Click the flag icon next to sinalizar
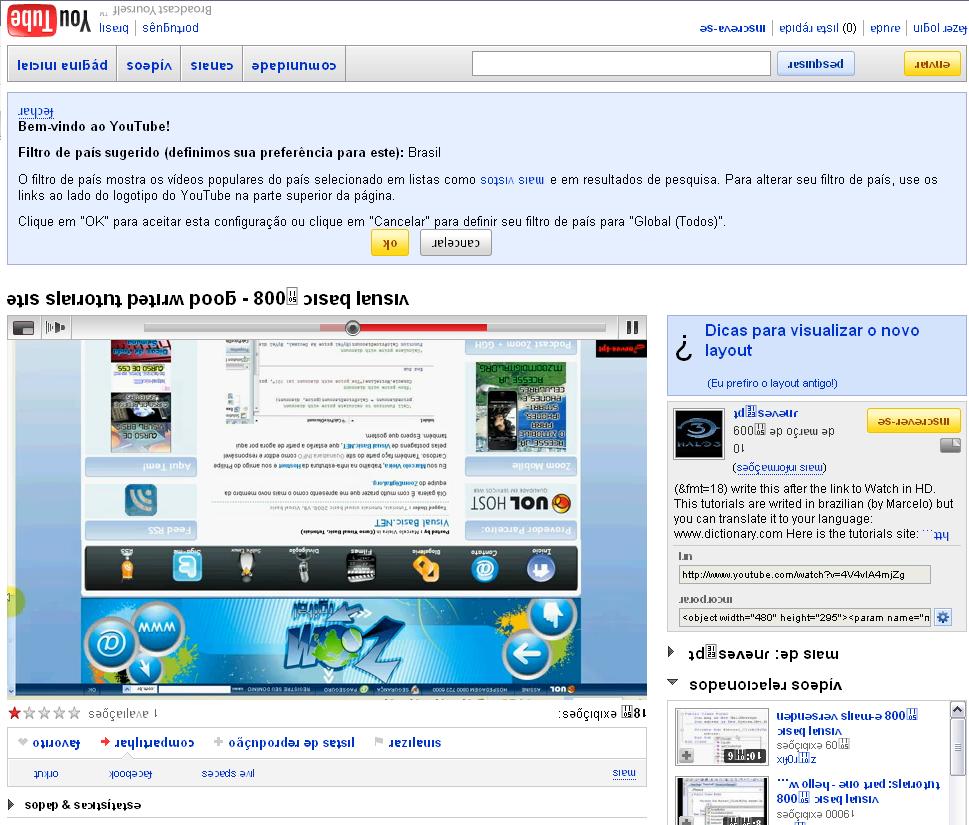Screen dimensions: 969x825 coord(379,742)
